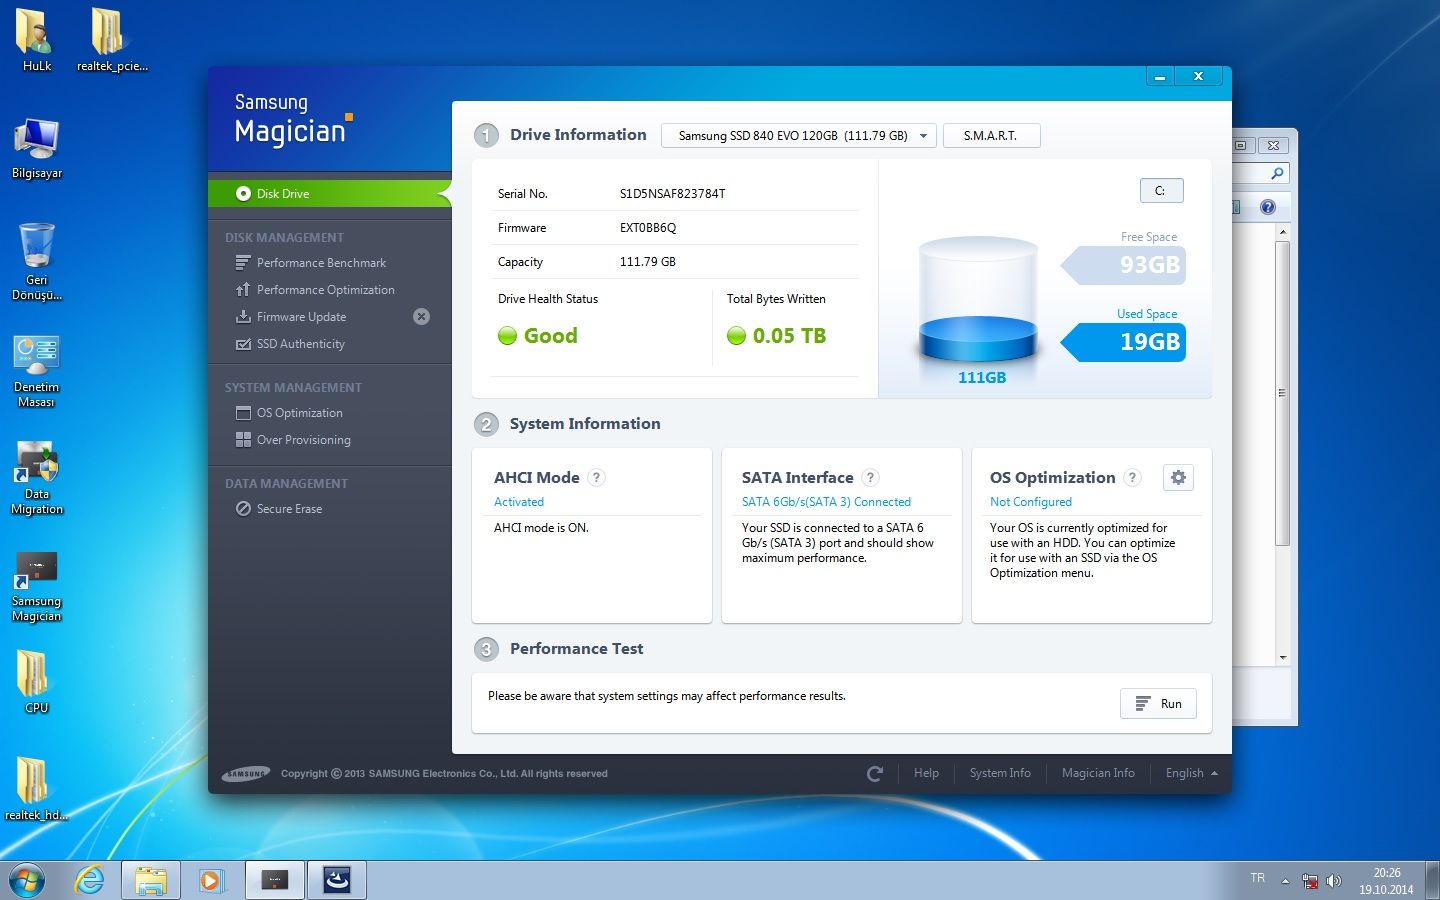Switch to Samsung Magician taskbar button
The width and height of the screenshot is (1440, 900).
[275, 880]
